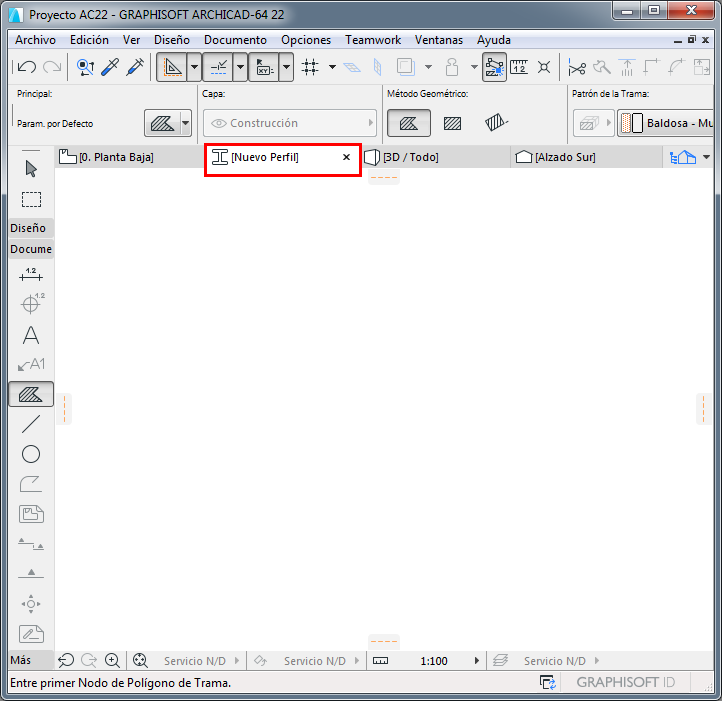Open the Construcción layer dropdown
The height and width of the screenshot is (701, 722).
[290, 123]
